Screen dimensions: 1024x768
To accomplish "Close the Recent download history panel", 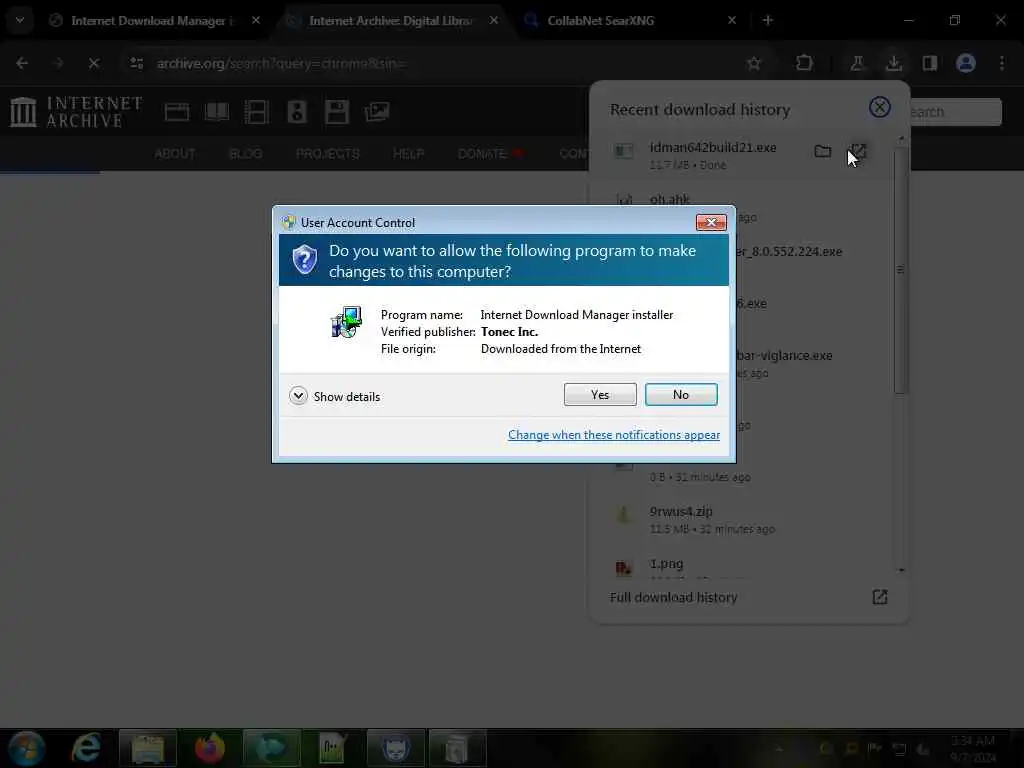I will 879,107.
